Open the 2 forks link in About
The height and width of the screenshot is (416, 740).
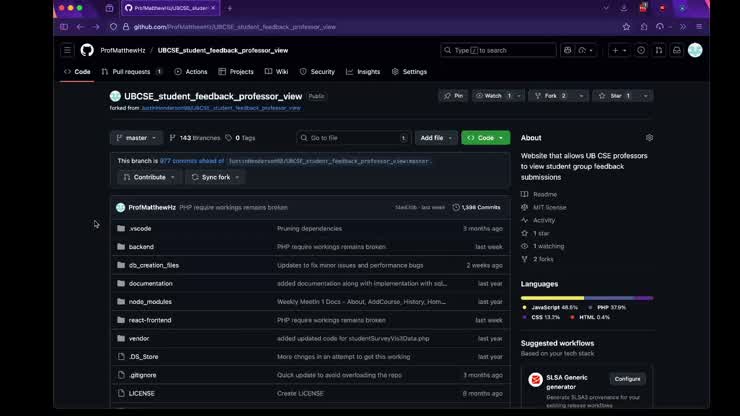537,259
